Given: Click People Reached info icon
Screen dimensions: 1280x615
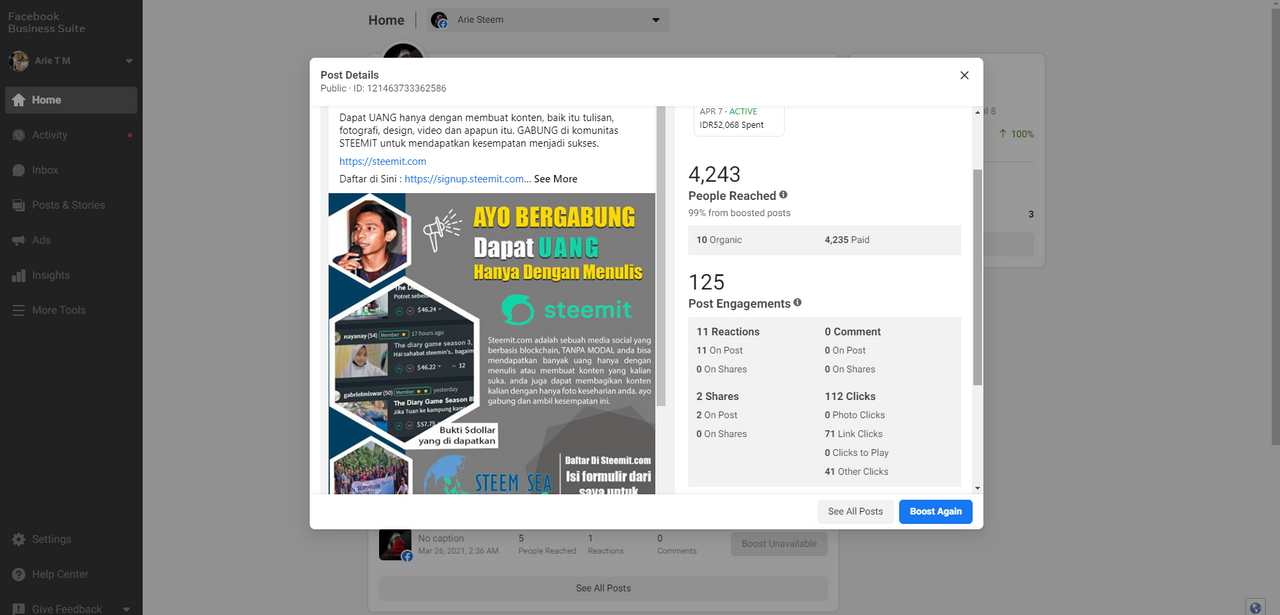Looking at the screenshot, I should [x=783, y=195].
